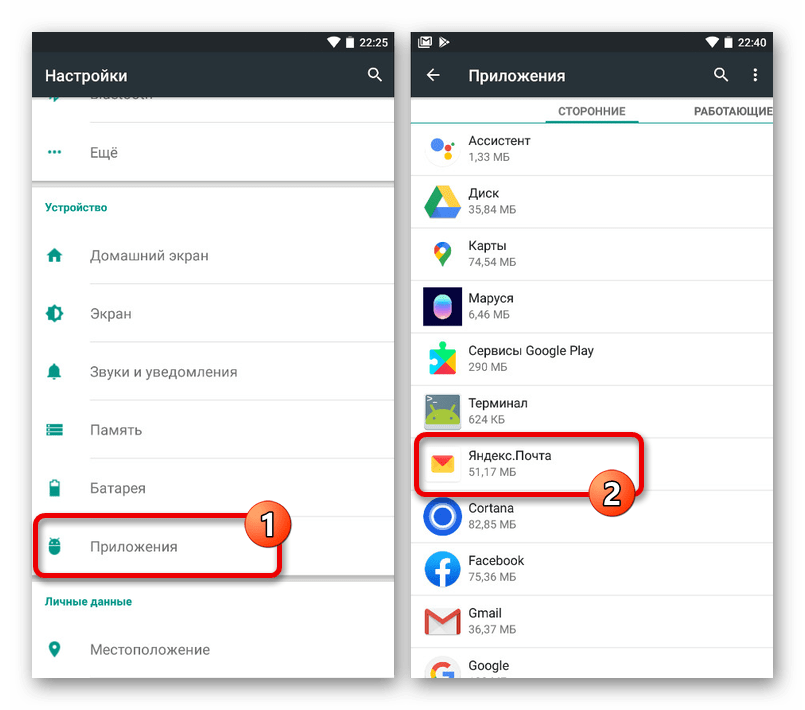Open Звуки и уведомления settings
Viewport: 805px width, 710px height.
pos(163,371)
